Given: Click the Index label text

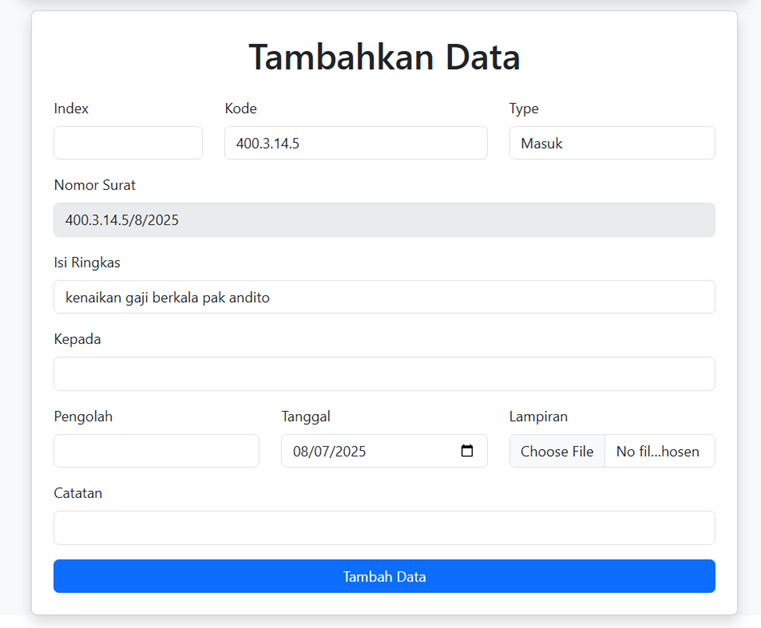Looking at the screenshot, I should point(71,109).
